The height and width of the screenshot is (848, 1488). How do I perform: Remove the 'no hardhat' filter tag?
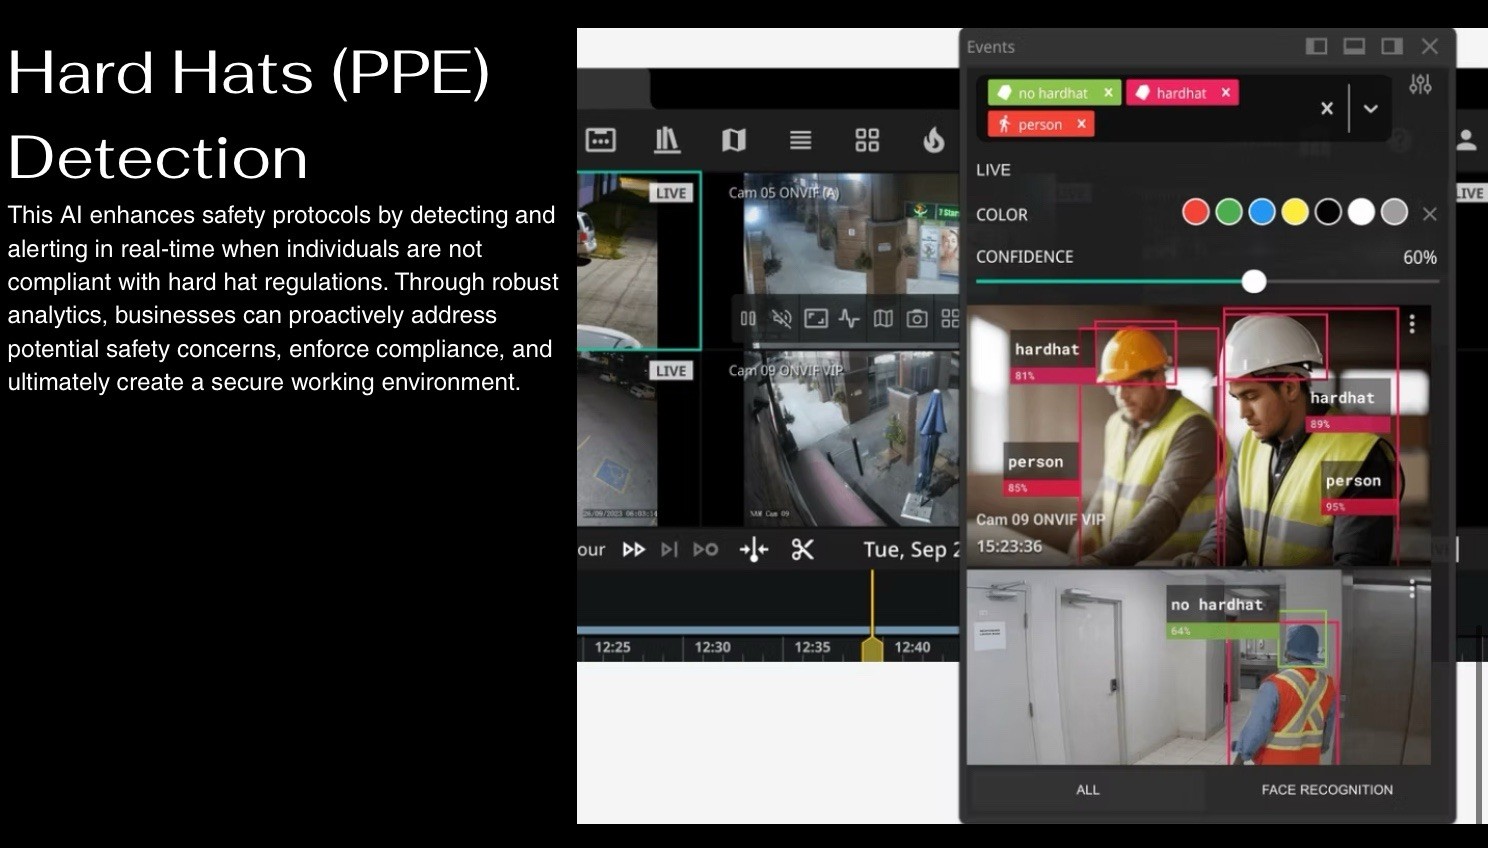click(1108, 93)
